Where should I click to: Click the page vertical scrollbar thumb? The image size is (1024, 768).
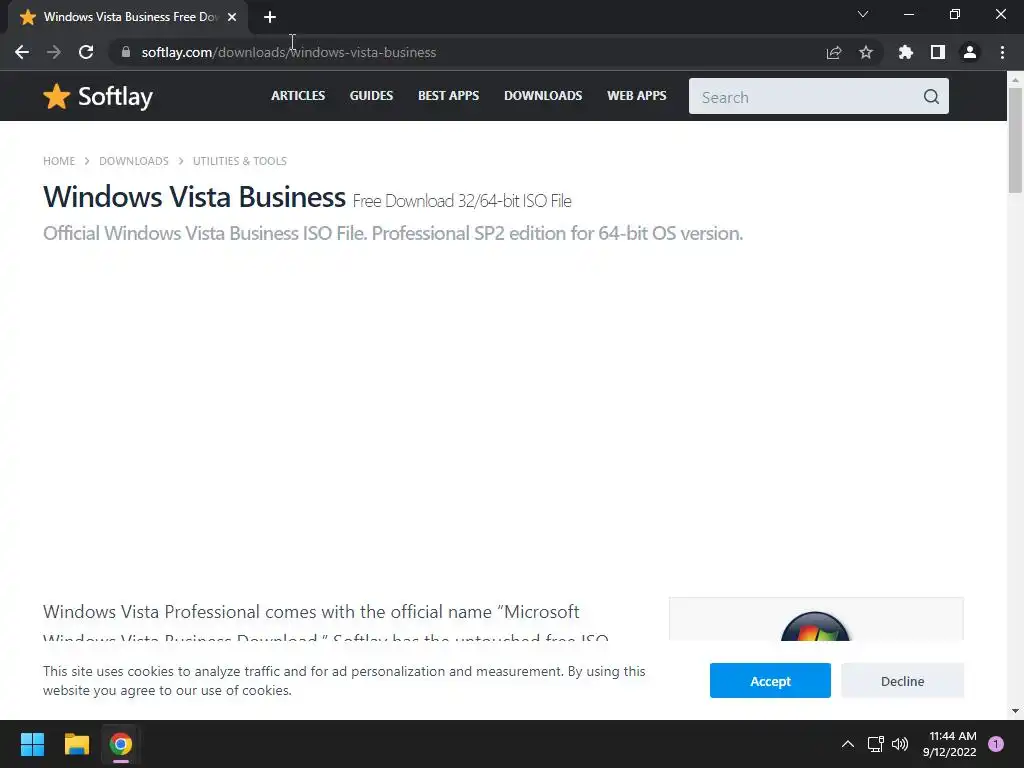click(1015, 140)
